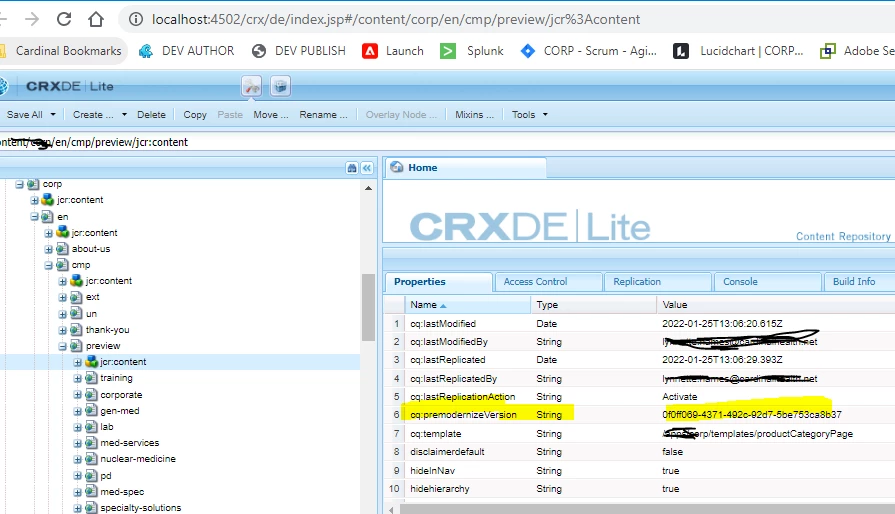Collapse the tree navigation panel
The height and width of the screenshot is (514, 895).
pyautogui.click(x=367, y=168)
